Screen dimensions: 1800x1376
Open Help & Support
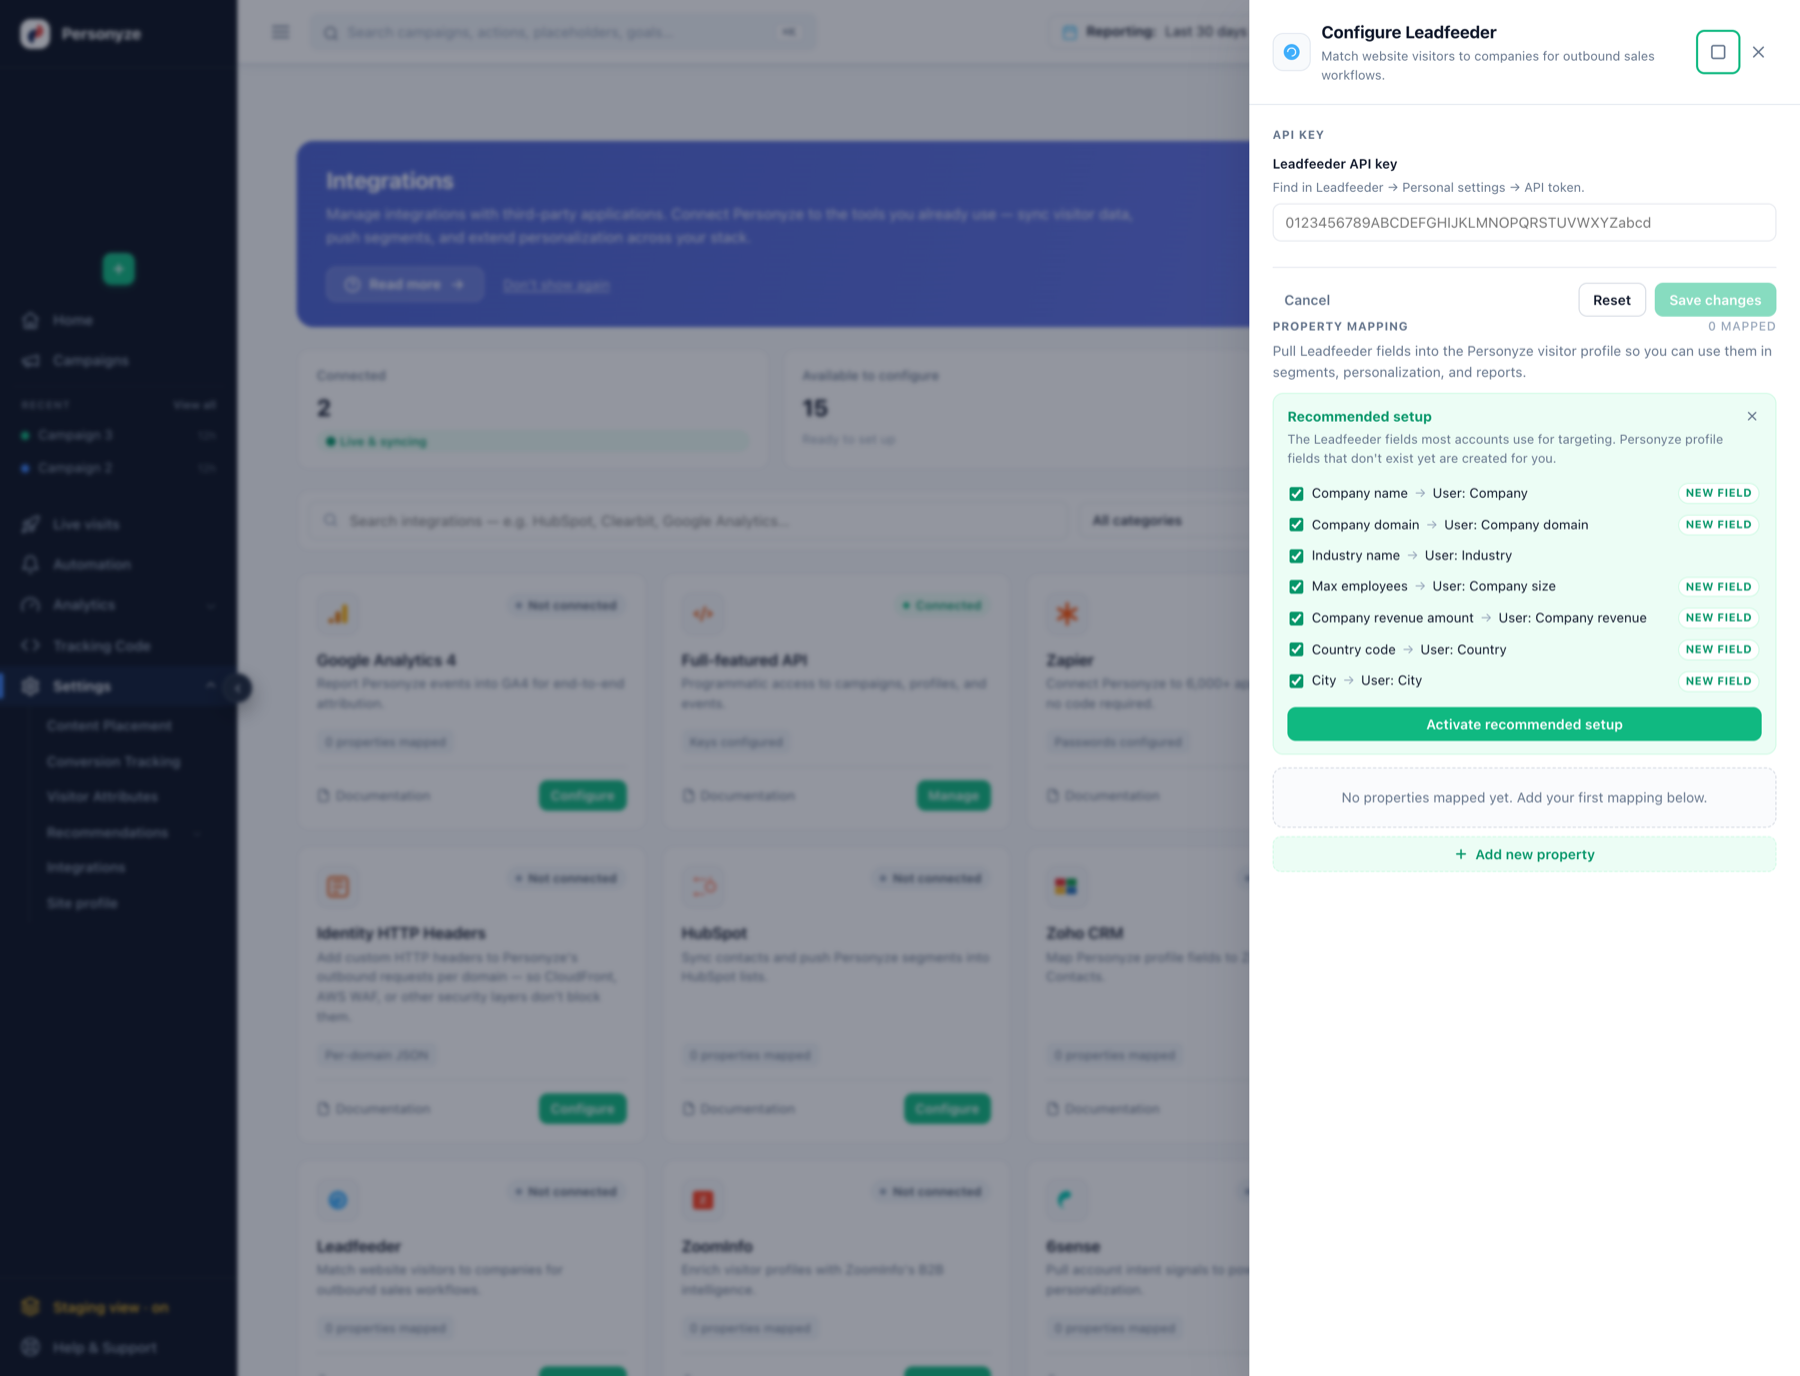coord(90,1348)
